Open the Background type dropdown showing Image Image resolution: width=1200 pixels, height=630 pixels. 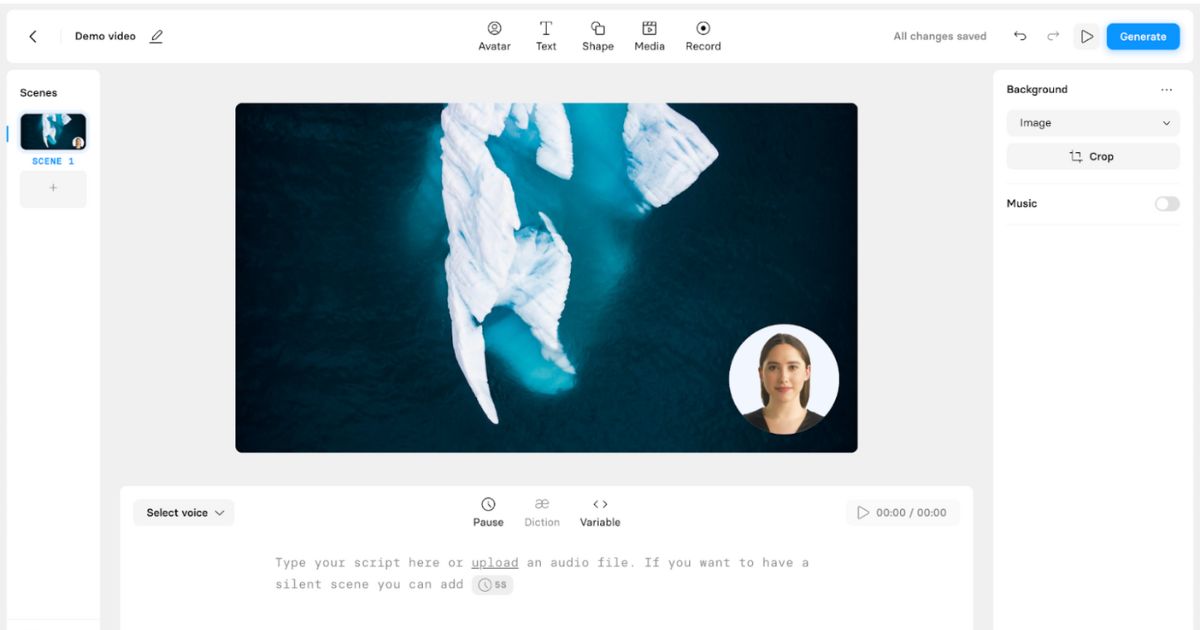(x=1092, y=122)
